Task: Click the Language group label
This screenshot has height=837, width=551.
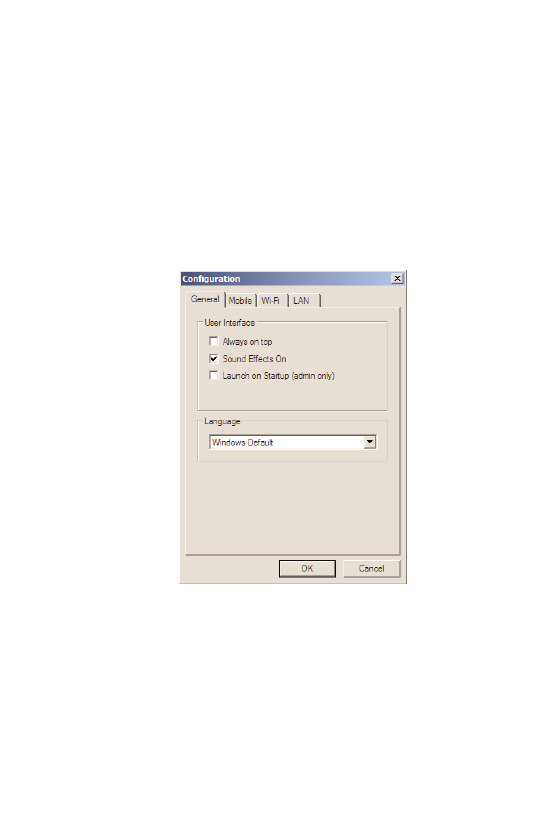Action: [222, 421]
